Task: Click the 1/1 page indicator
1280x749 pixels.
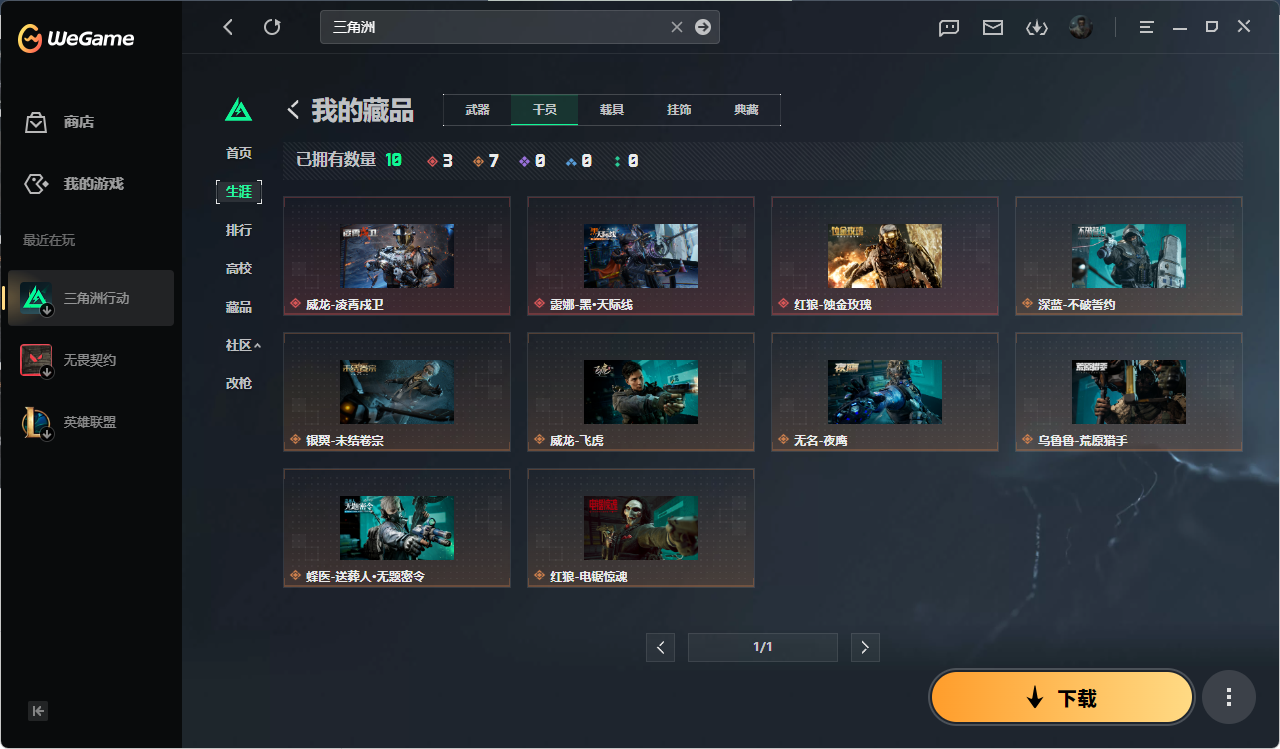Action: coord(763,647)
